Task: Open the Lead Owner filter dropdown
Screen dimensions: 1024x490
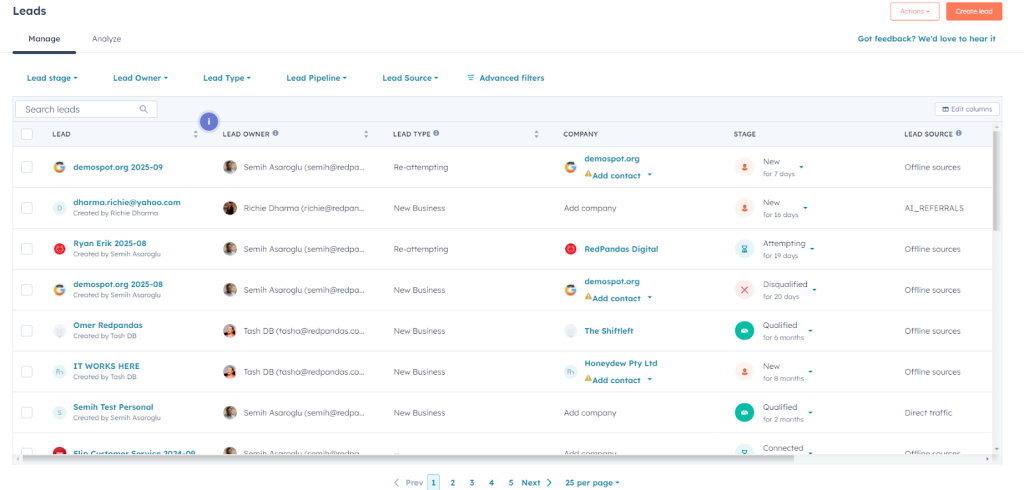Action: coord(140,78)
